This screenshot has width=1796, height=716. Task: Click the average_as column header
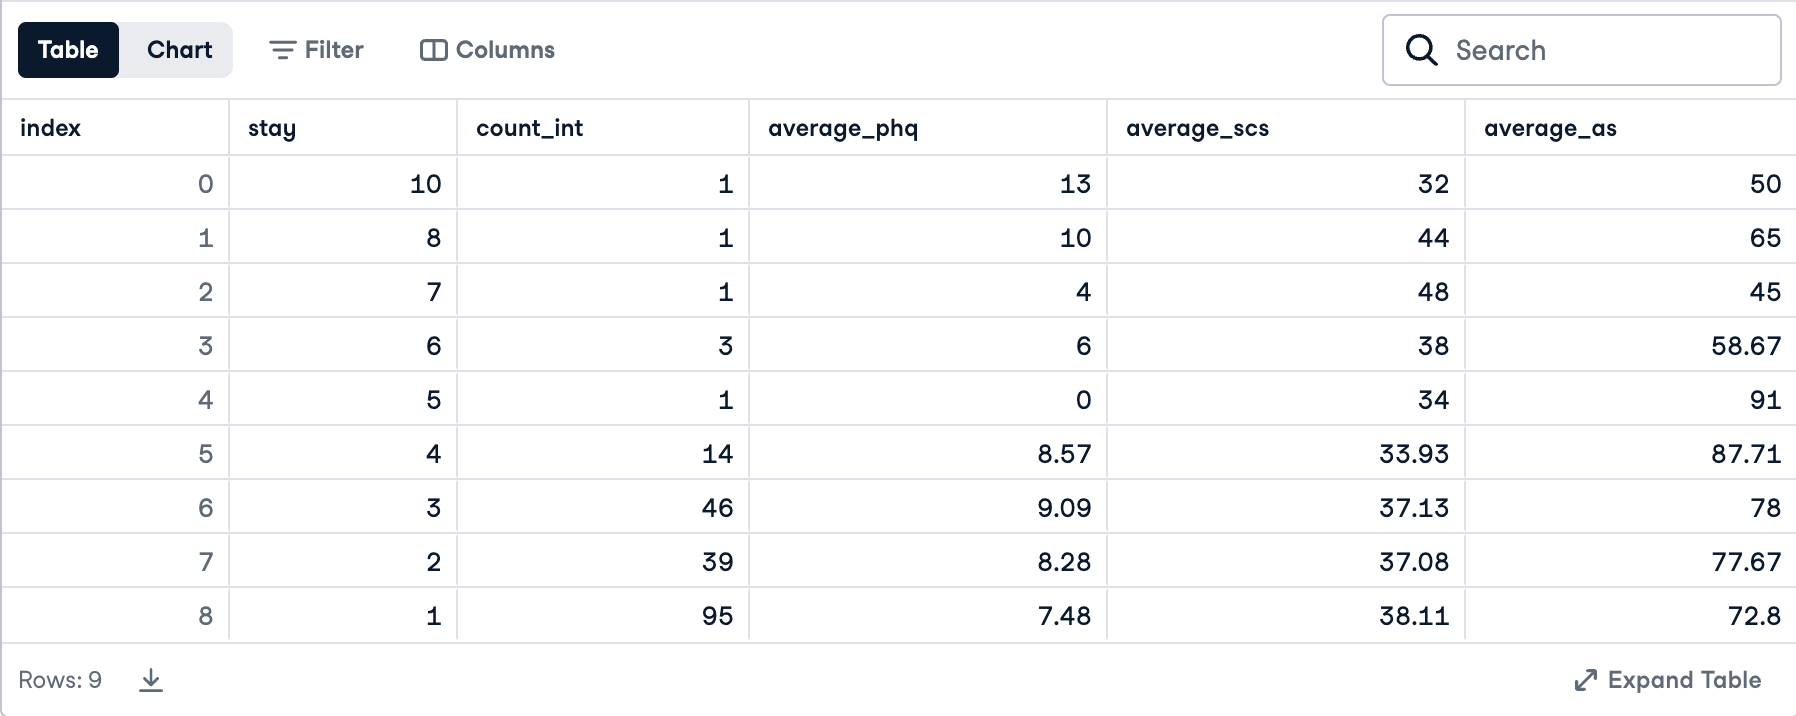[1630, 128]
